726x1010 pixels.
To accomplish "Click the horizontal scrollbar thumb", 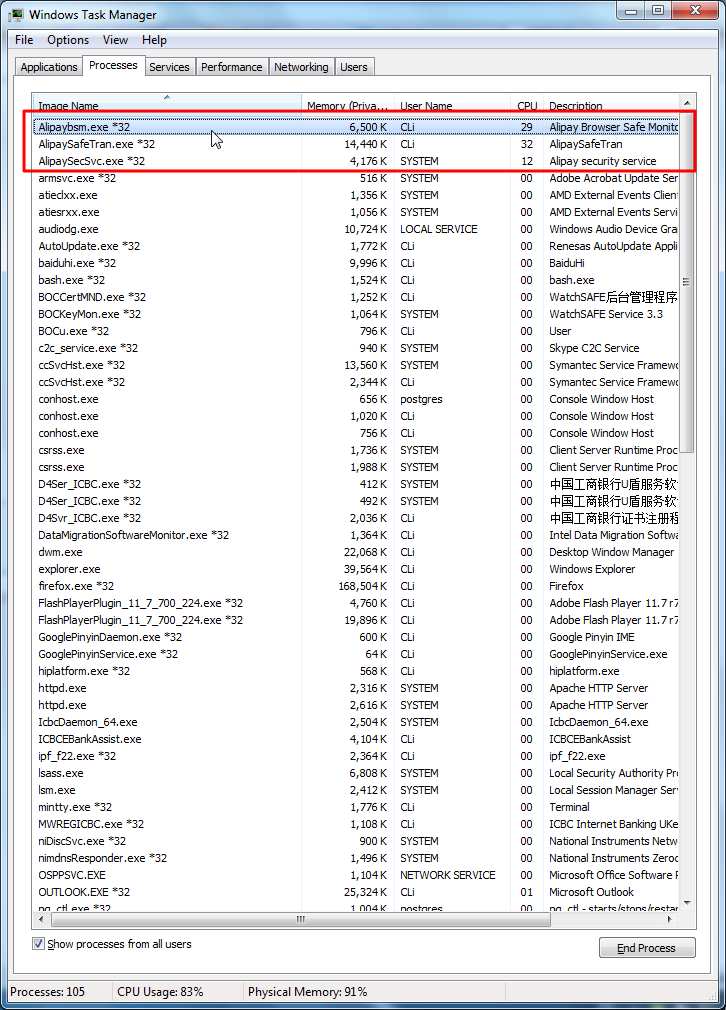I will (x=300, y=919).
